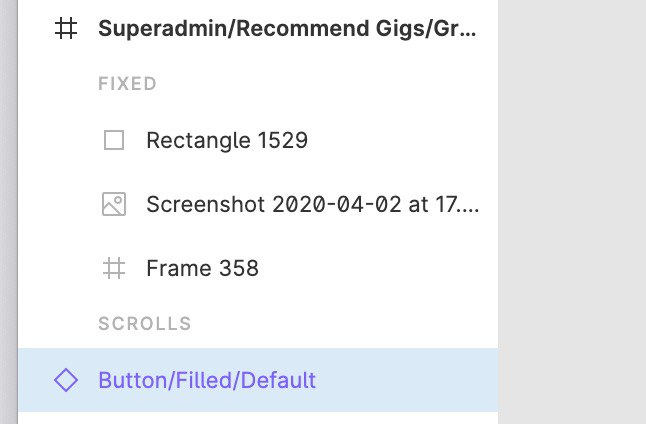
Task: Click the blank white row below Button/Filled/Default
Action: tap(258, 418)
